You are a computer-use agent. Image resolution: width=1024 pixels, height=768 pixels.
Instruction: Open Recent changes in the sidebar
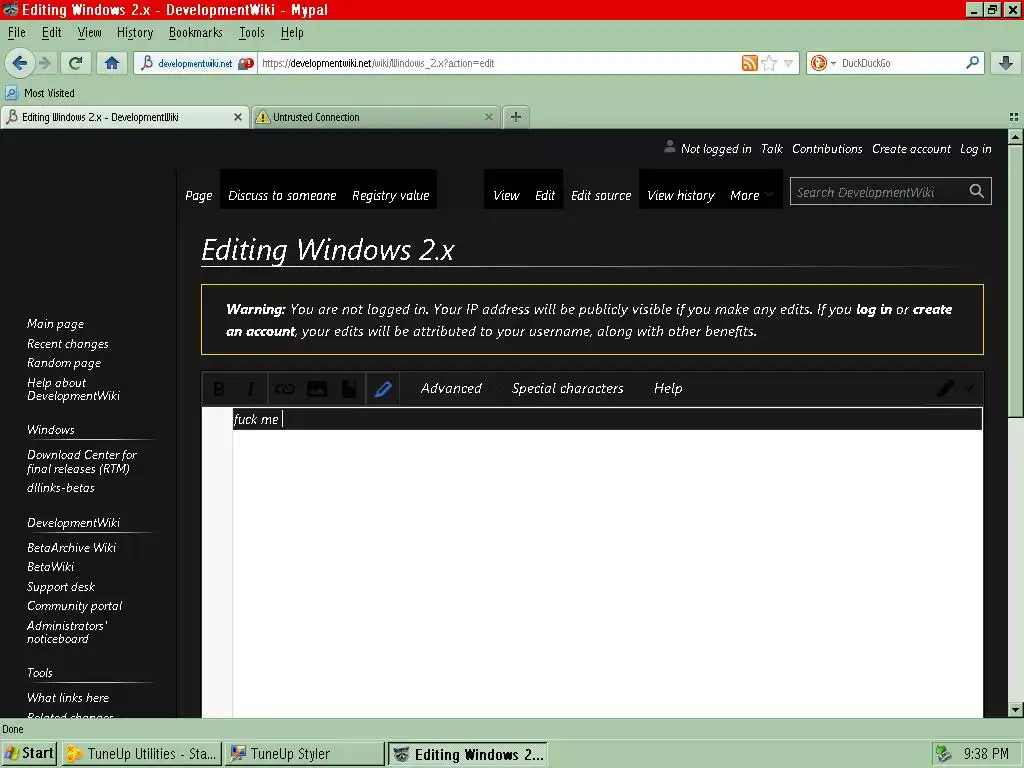tap(67, 344)
